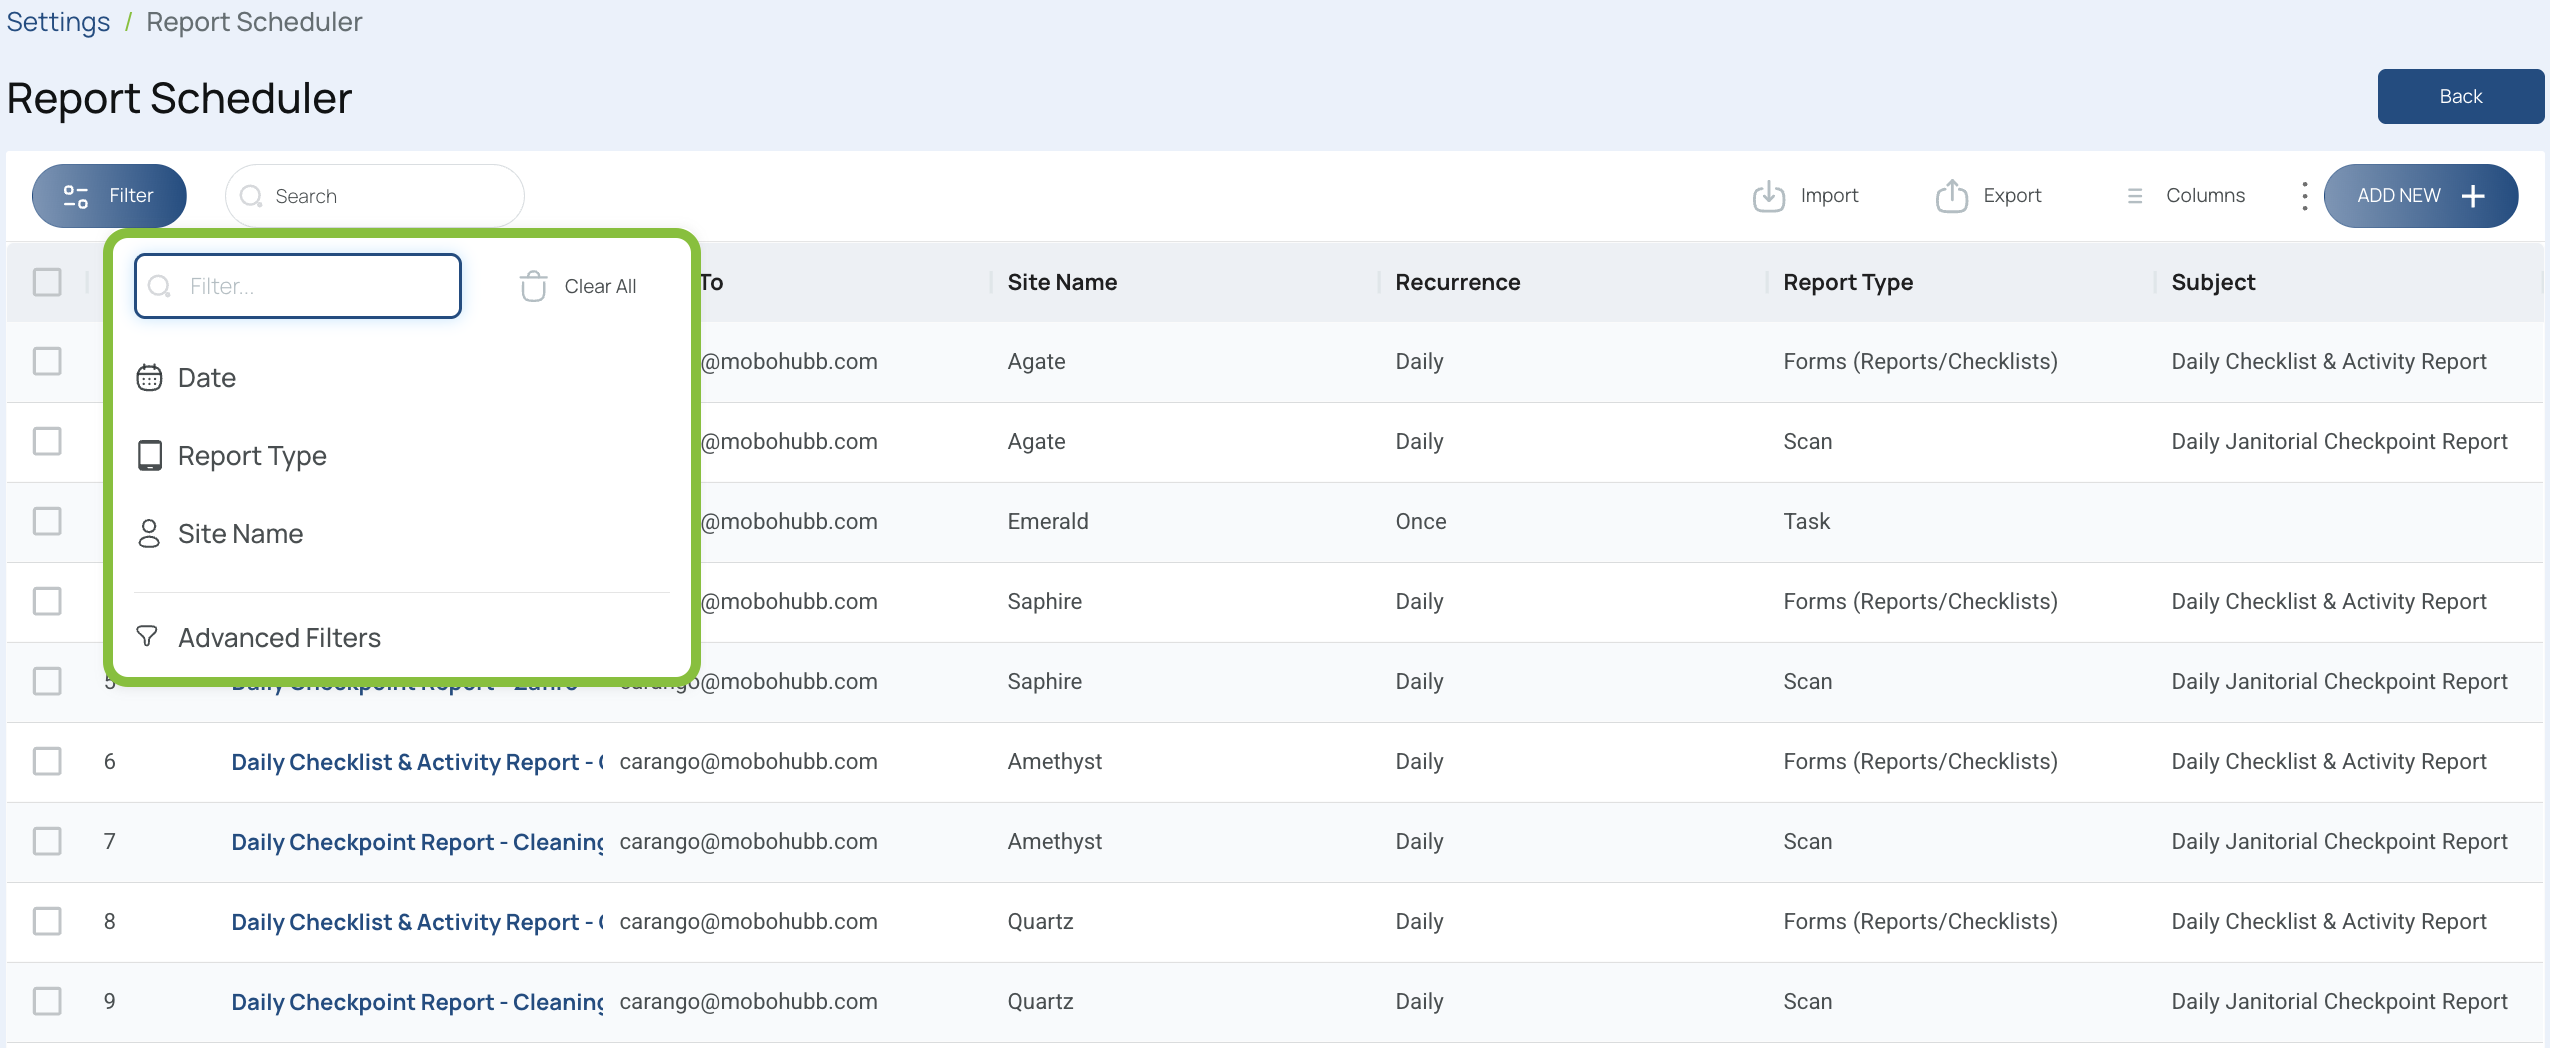Click the Report Type column header
Image resolution: width=2550 pixels, height=1048 pixels.
click(x=1848, y=282)
